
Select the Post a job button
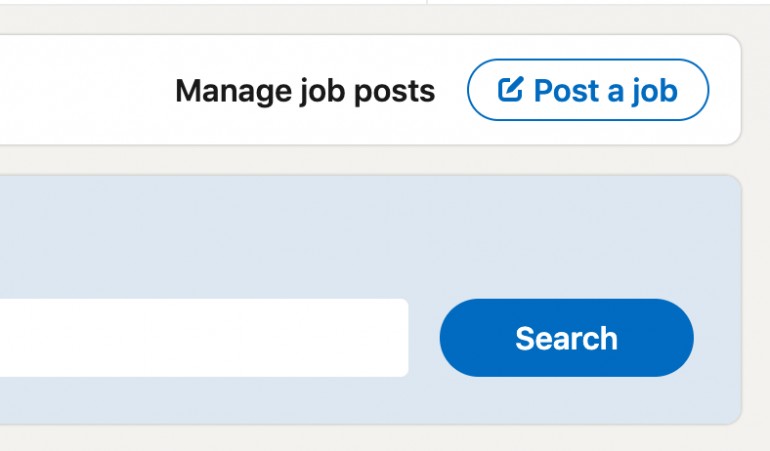[x=588, y=89]
